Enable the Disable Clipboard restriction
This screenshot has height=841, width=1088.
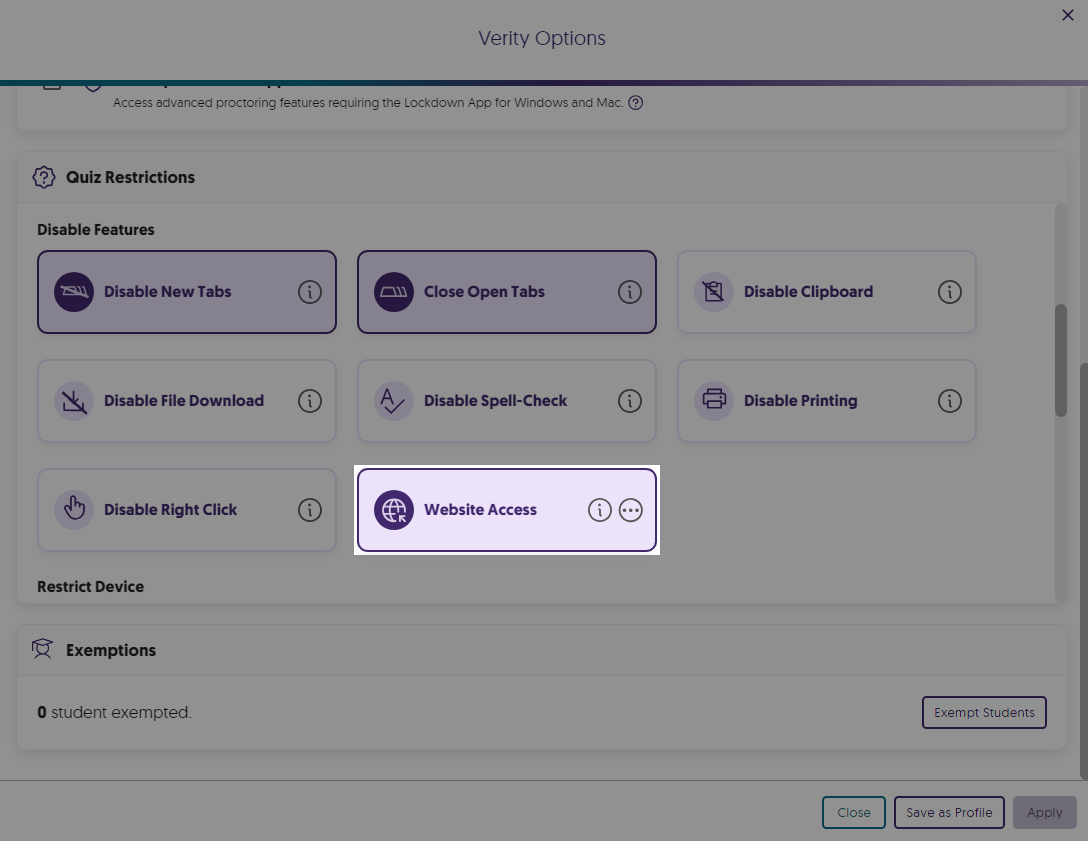click(808, 292)
